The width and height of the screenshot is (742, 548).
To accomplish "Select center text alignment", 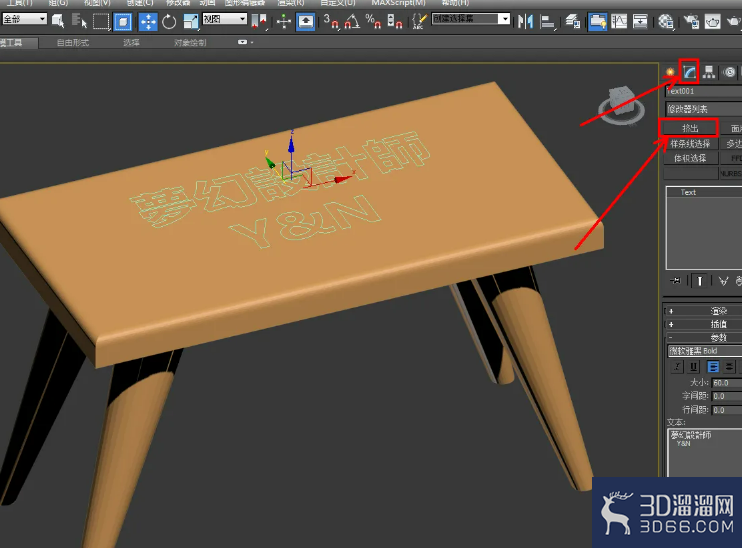I will click(729, 367).
